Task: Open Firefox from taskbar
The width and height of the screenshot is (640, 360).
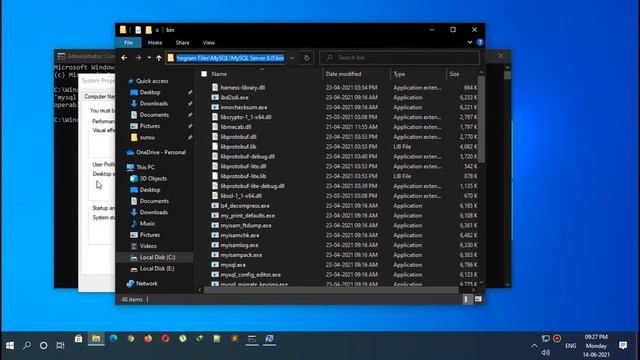Action: 148,338
